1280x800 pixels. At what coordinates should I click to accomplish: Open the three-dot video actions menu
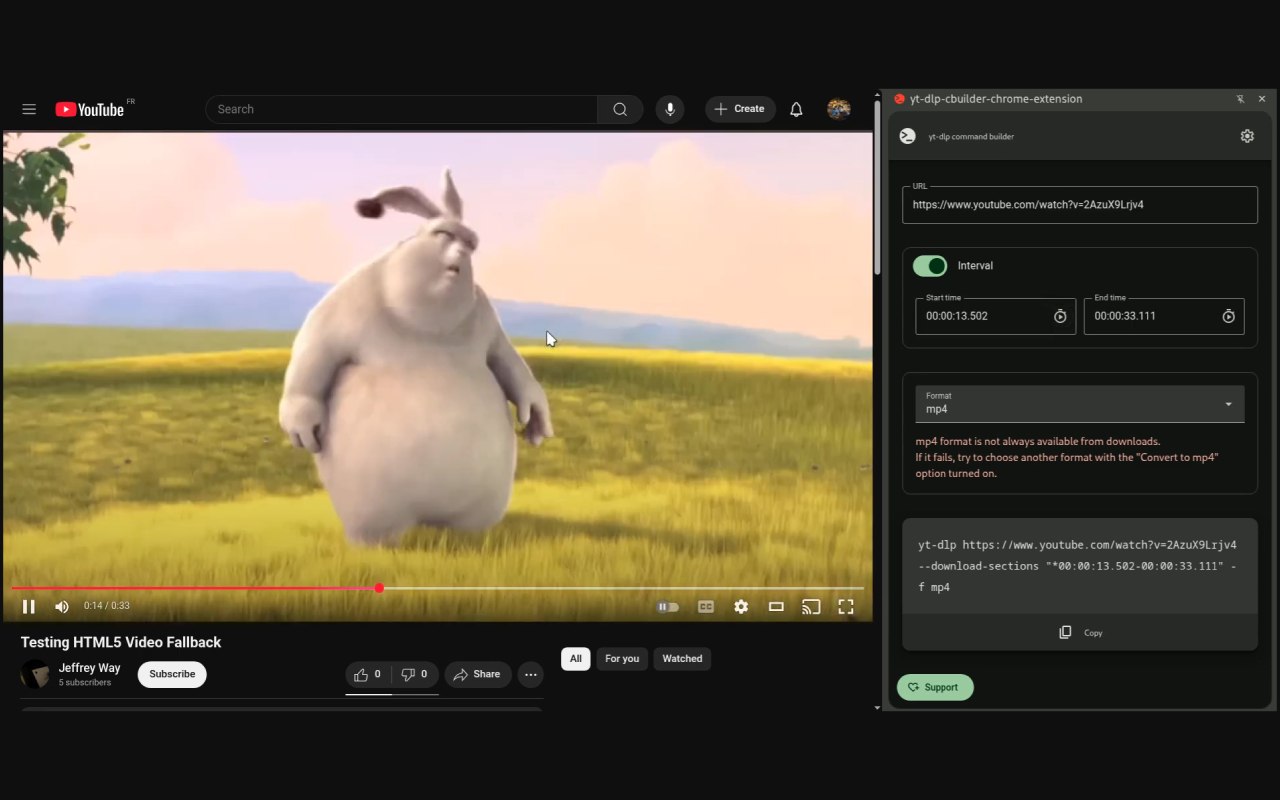[531, 675]
